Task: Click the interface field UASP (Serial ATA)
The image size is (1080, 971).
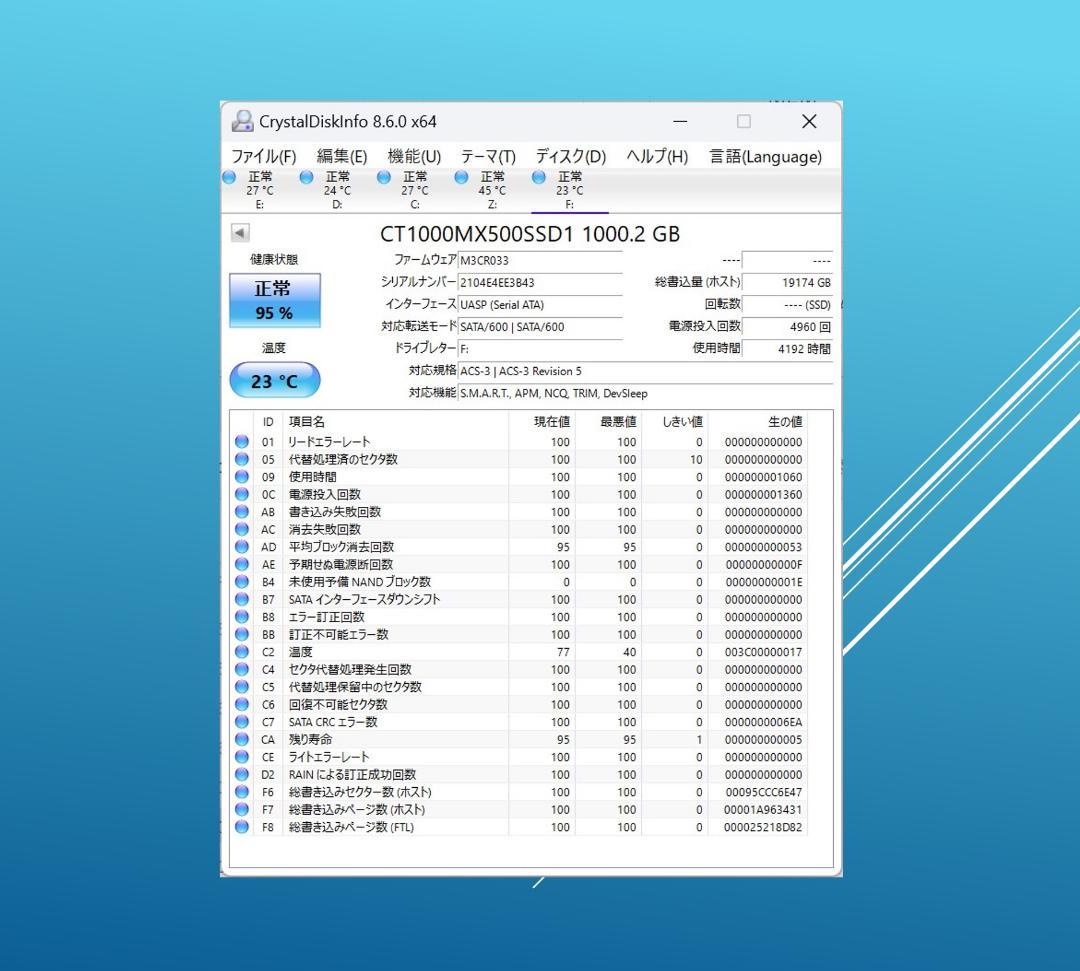Action: tap(540, 304)
